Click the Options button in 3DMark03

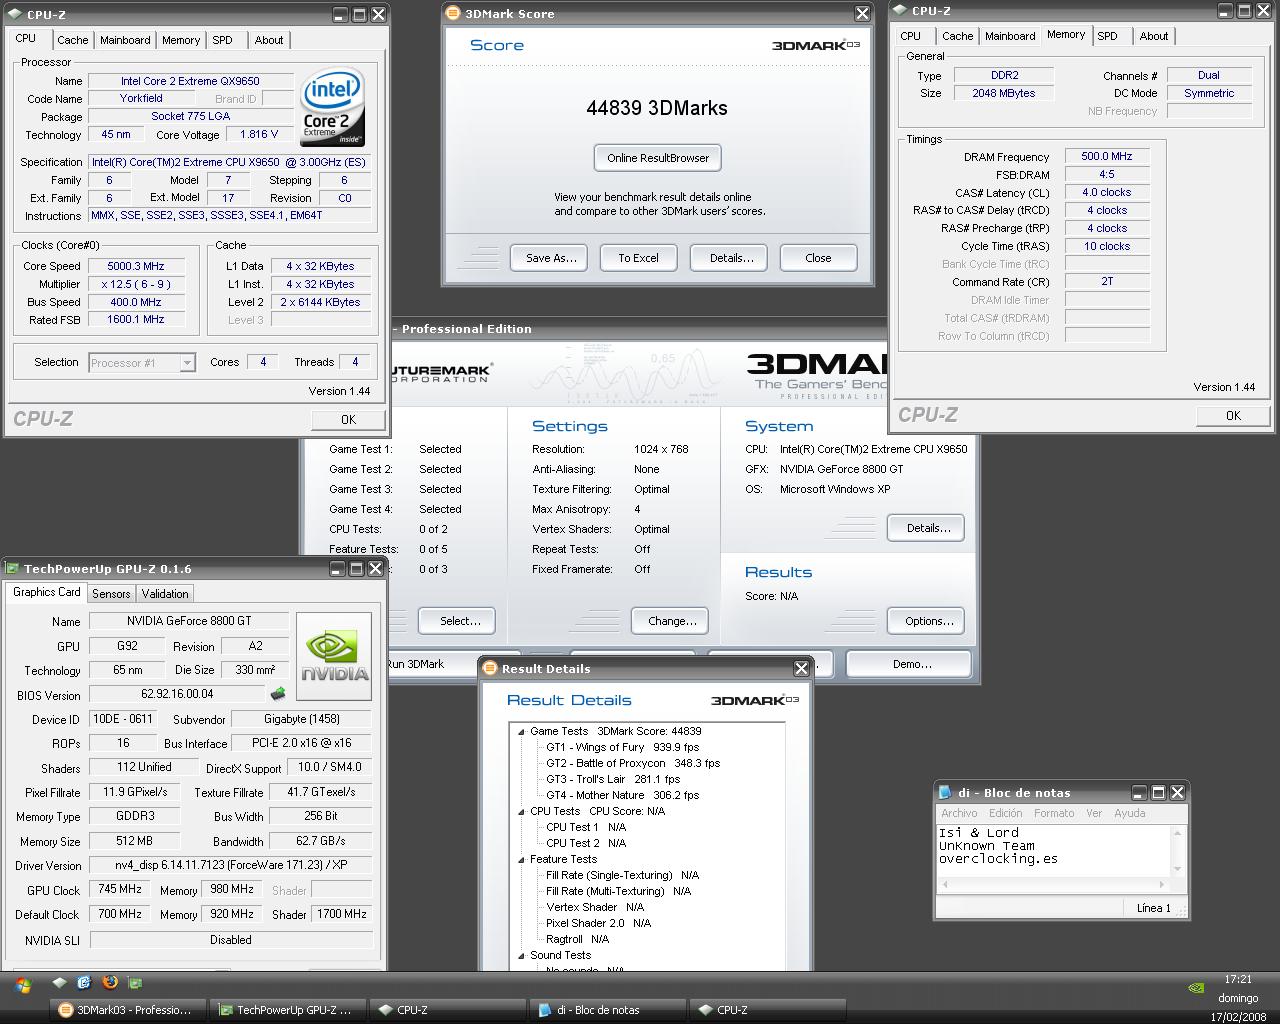[928, 621]
